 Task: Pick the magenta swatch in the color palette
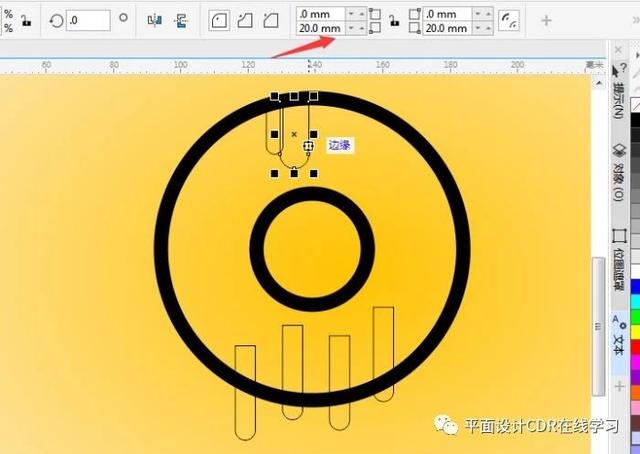[x=636, y=362]
